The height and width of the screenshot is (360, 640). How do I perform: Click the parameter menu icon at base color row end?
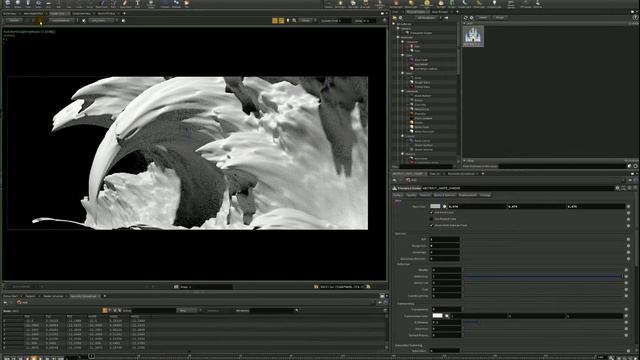[628, 207]
